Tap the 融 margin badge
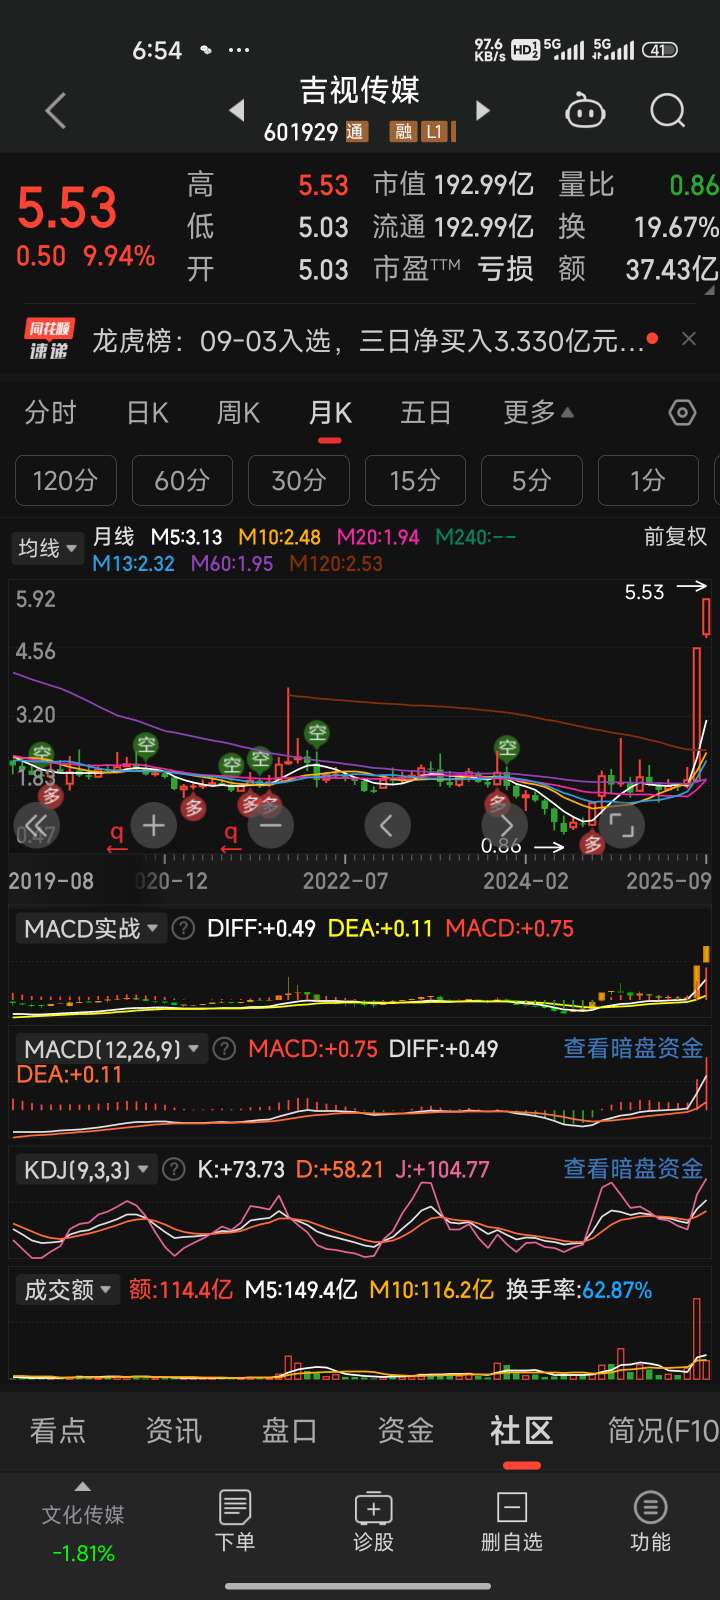This screenshot has width=720, height=1600. coord(404,132)
